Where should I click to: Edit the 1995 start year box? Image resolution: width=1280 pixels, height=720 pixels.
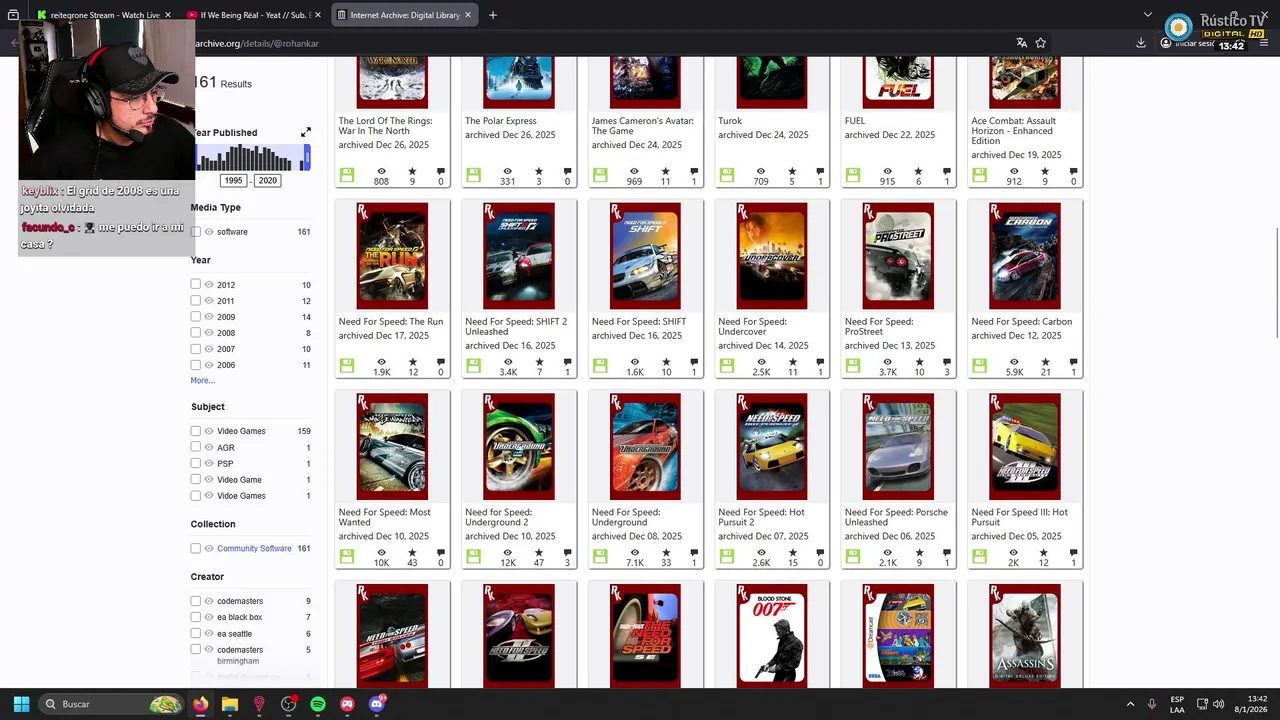coord(234,181)
